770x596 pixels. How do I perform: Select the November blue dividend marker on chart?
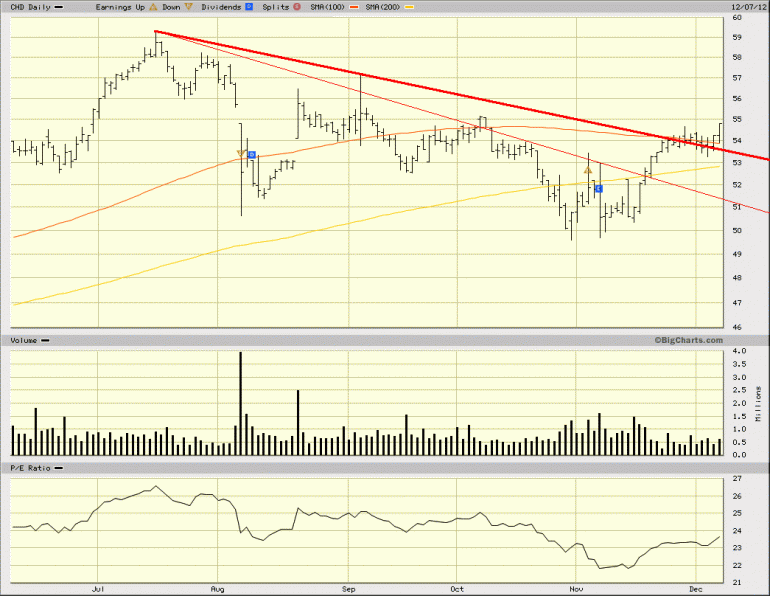[598, 189]
